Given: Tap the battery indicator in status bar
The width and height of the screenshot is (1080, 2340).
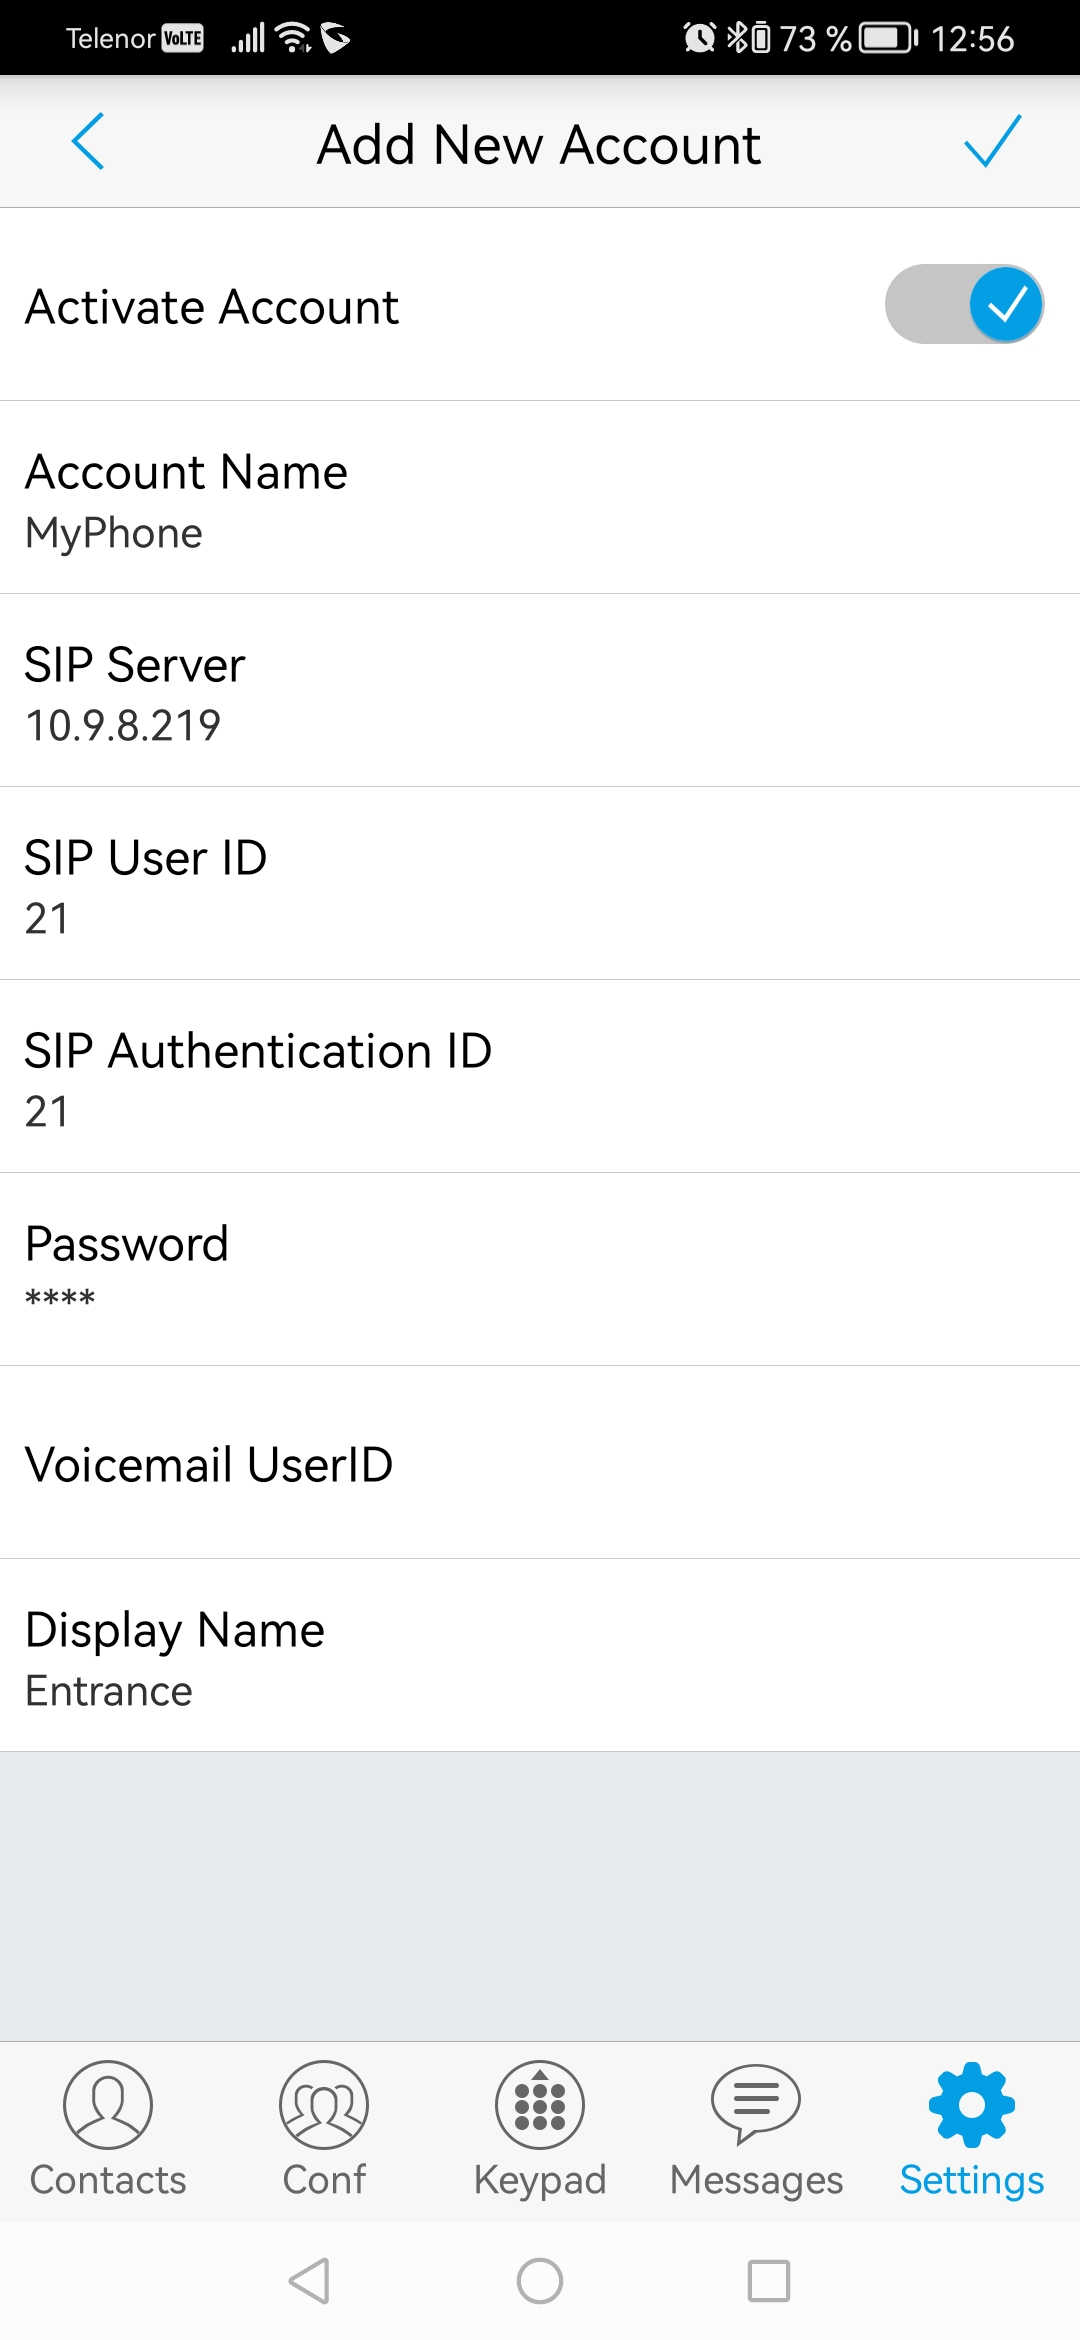Looking at the screenshot, I should [x=889, y=38].
